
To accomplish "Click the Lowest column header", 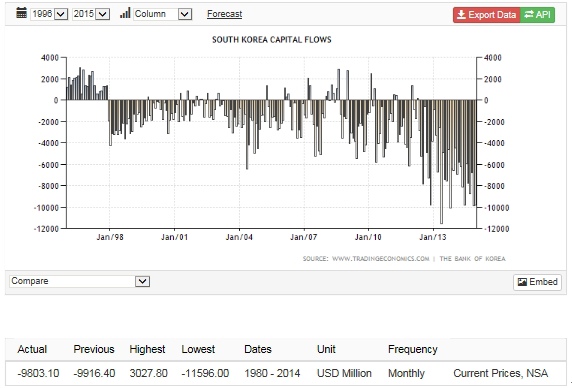I will [198, 349].
